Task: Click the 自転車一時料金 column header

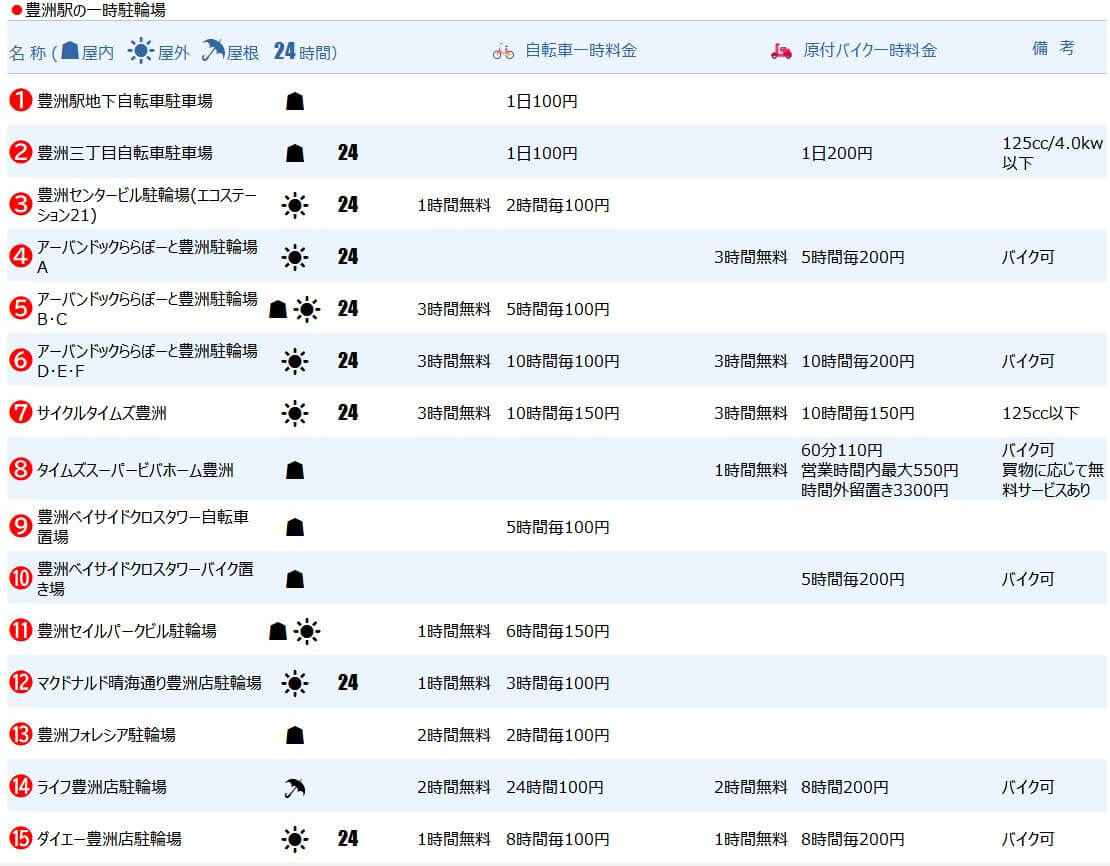Action: (x=580, y=51)
